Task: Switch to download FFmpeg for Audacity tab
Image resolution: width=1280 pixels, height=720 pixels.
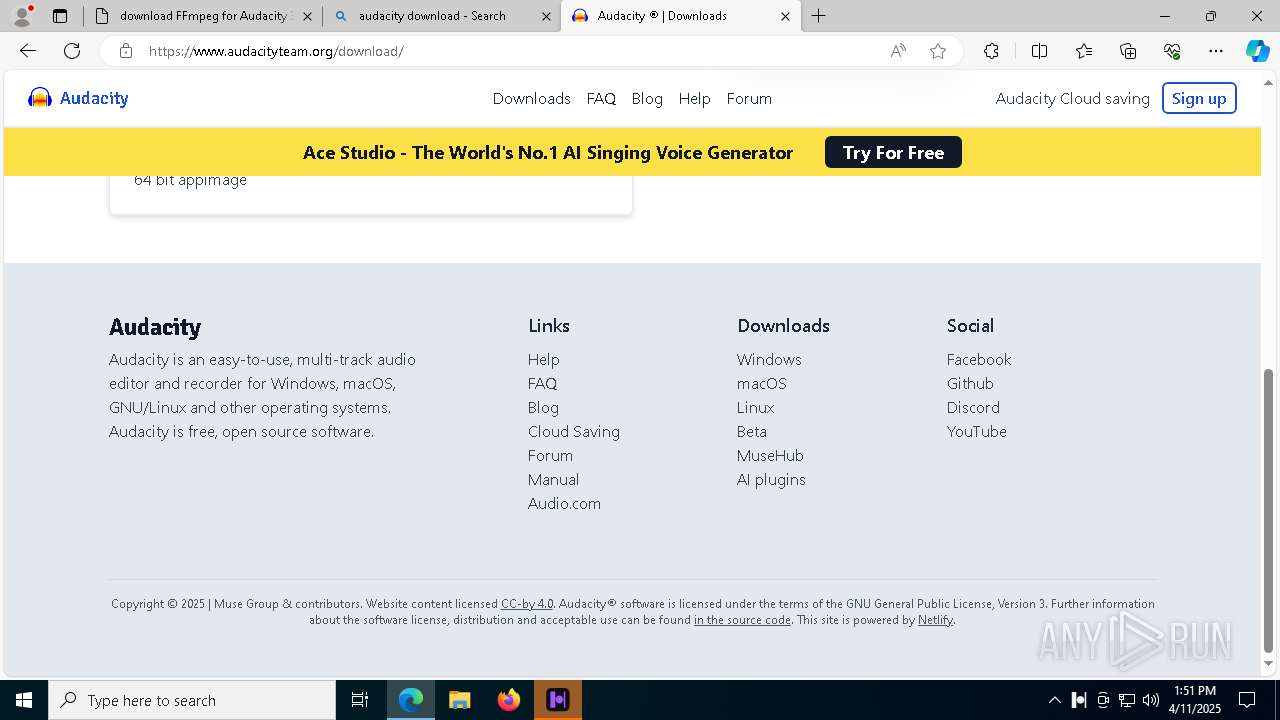Action: (203, 16)
